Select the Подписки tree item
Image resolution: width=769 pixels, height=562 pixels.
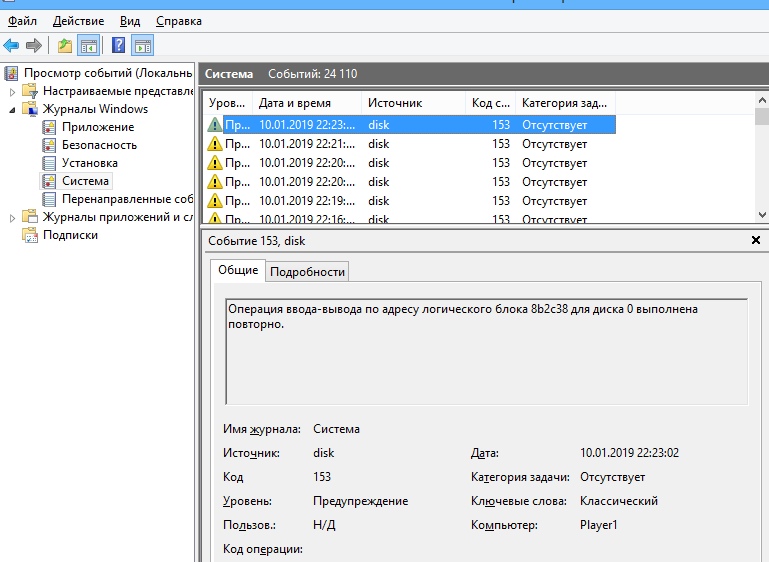coord(70,235)
